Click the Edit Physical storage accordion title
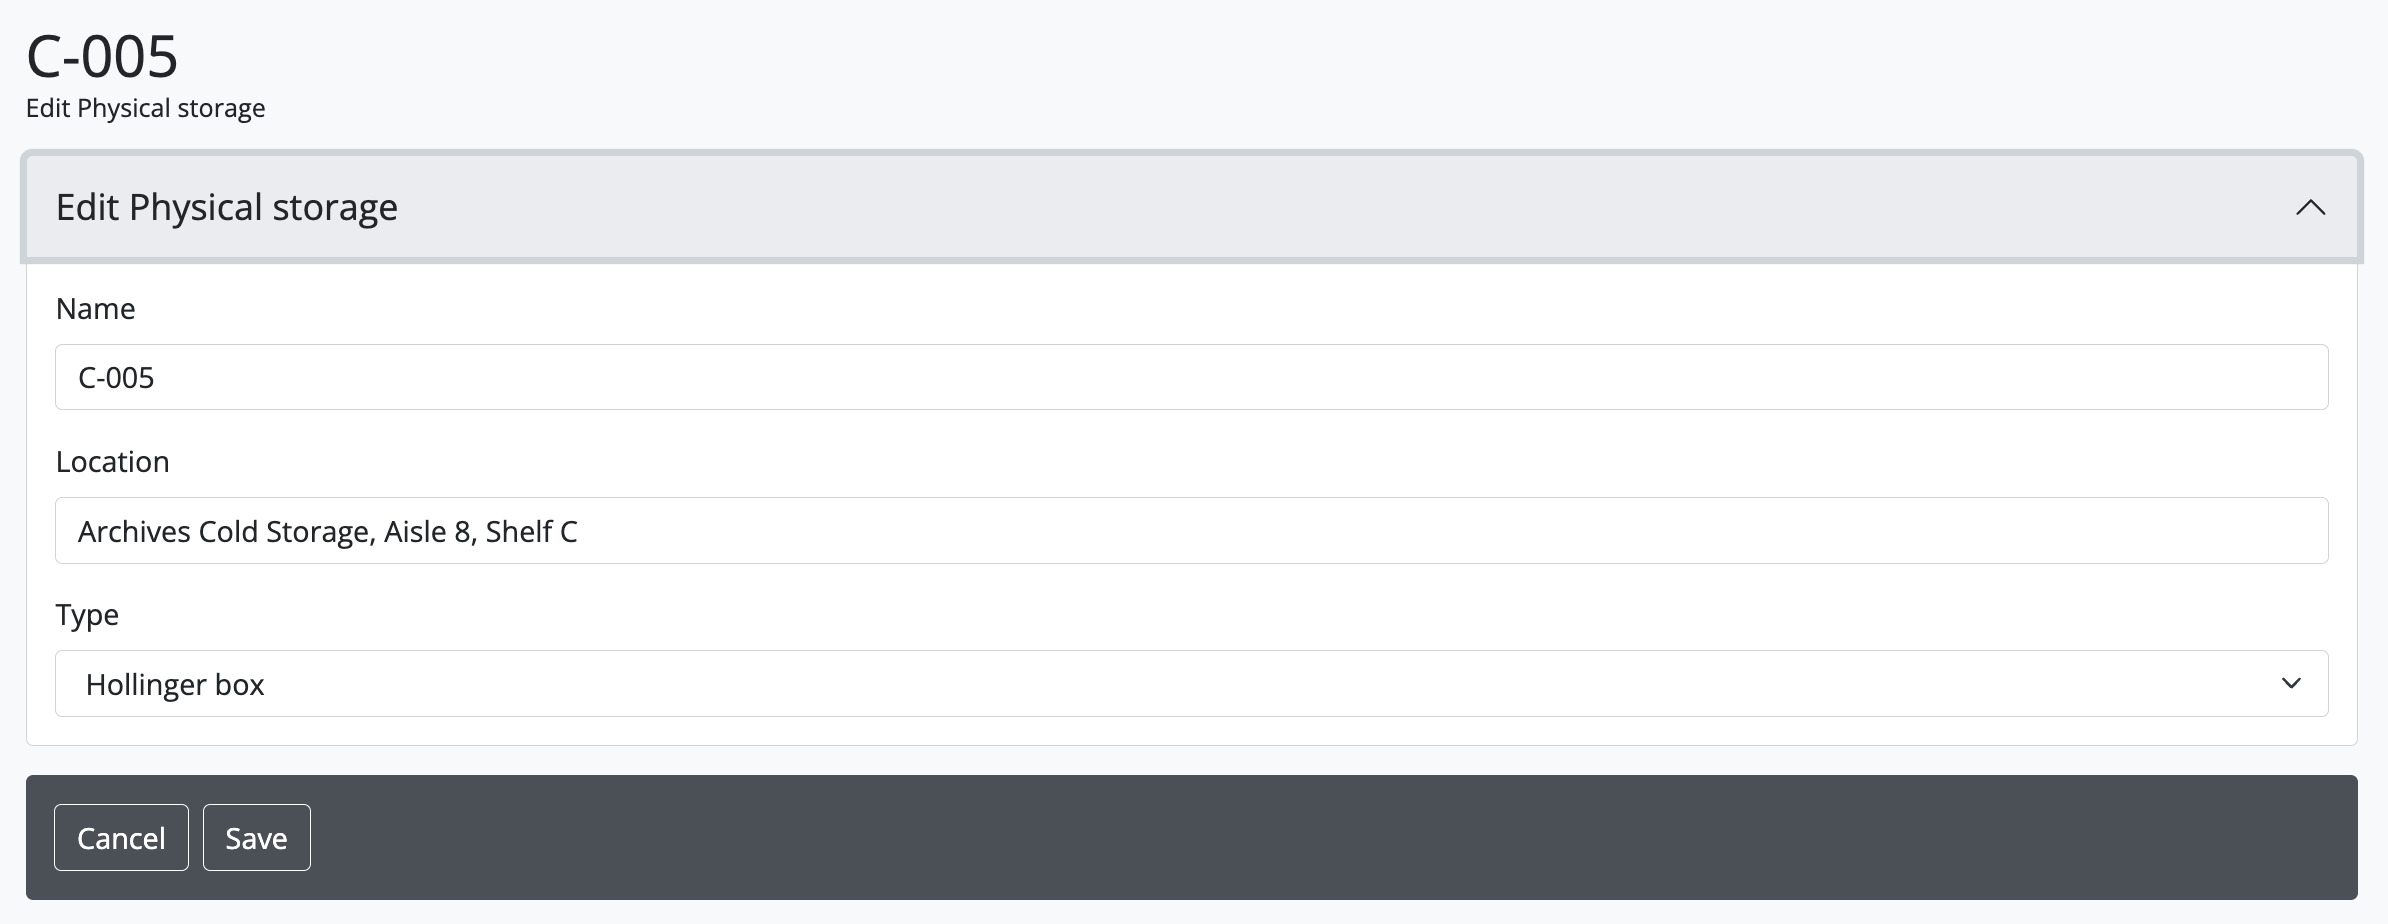Image resolution: width=2388 pixels, height=924 pixels. 227,208
